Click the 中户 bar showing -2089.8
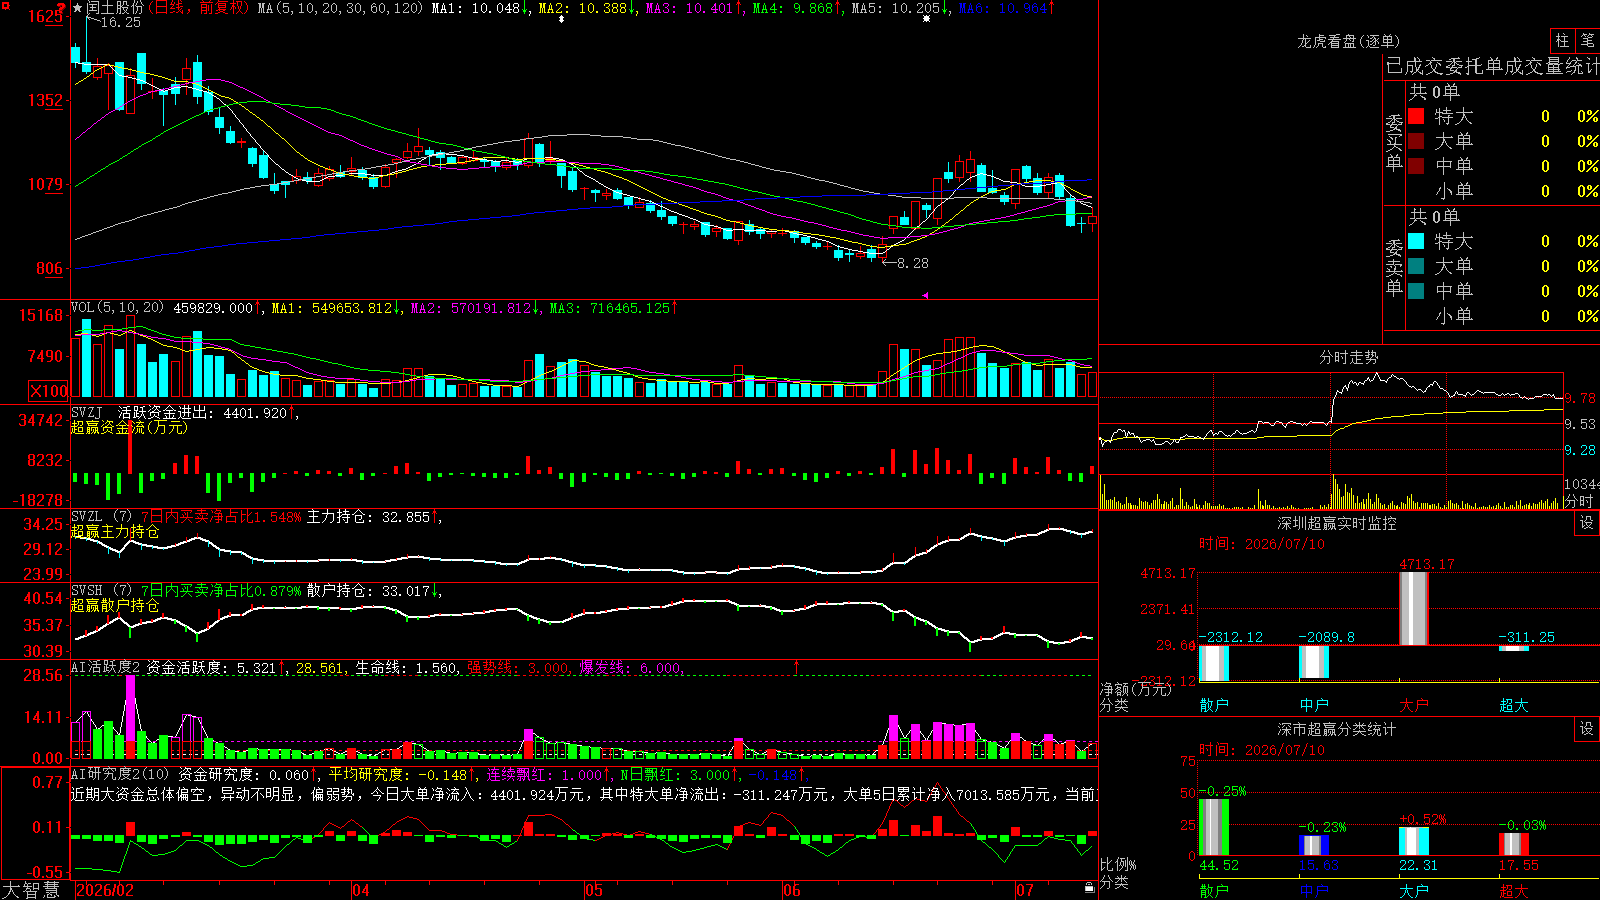The height and width of the screenshot is (900, 1600). [1313, 662]
